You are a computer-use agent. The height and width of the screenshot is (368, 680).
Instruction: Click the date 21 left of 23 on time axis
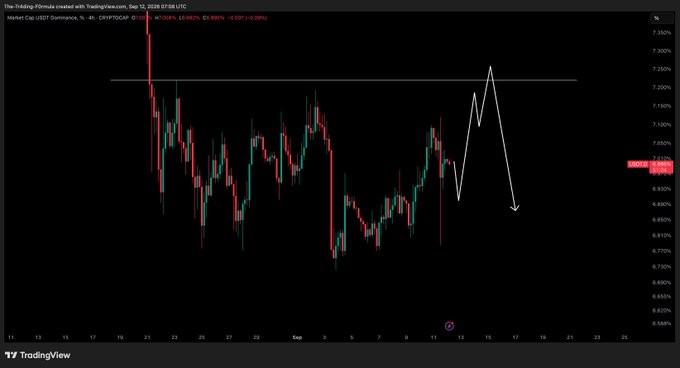tap(147, 337)
